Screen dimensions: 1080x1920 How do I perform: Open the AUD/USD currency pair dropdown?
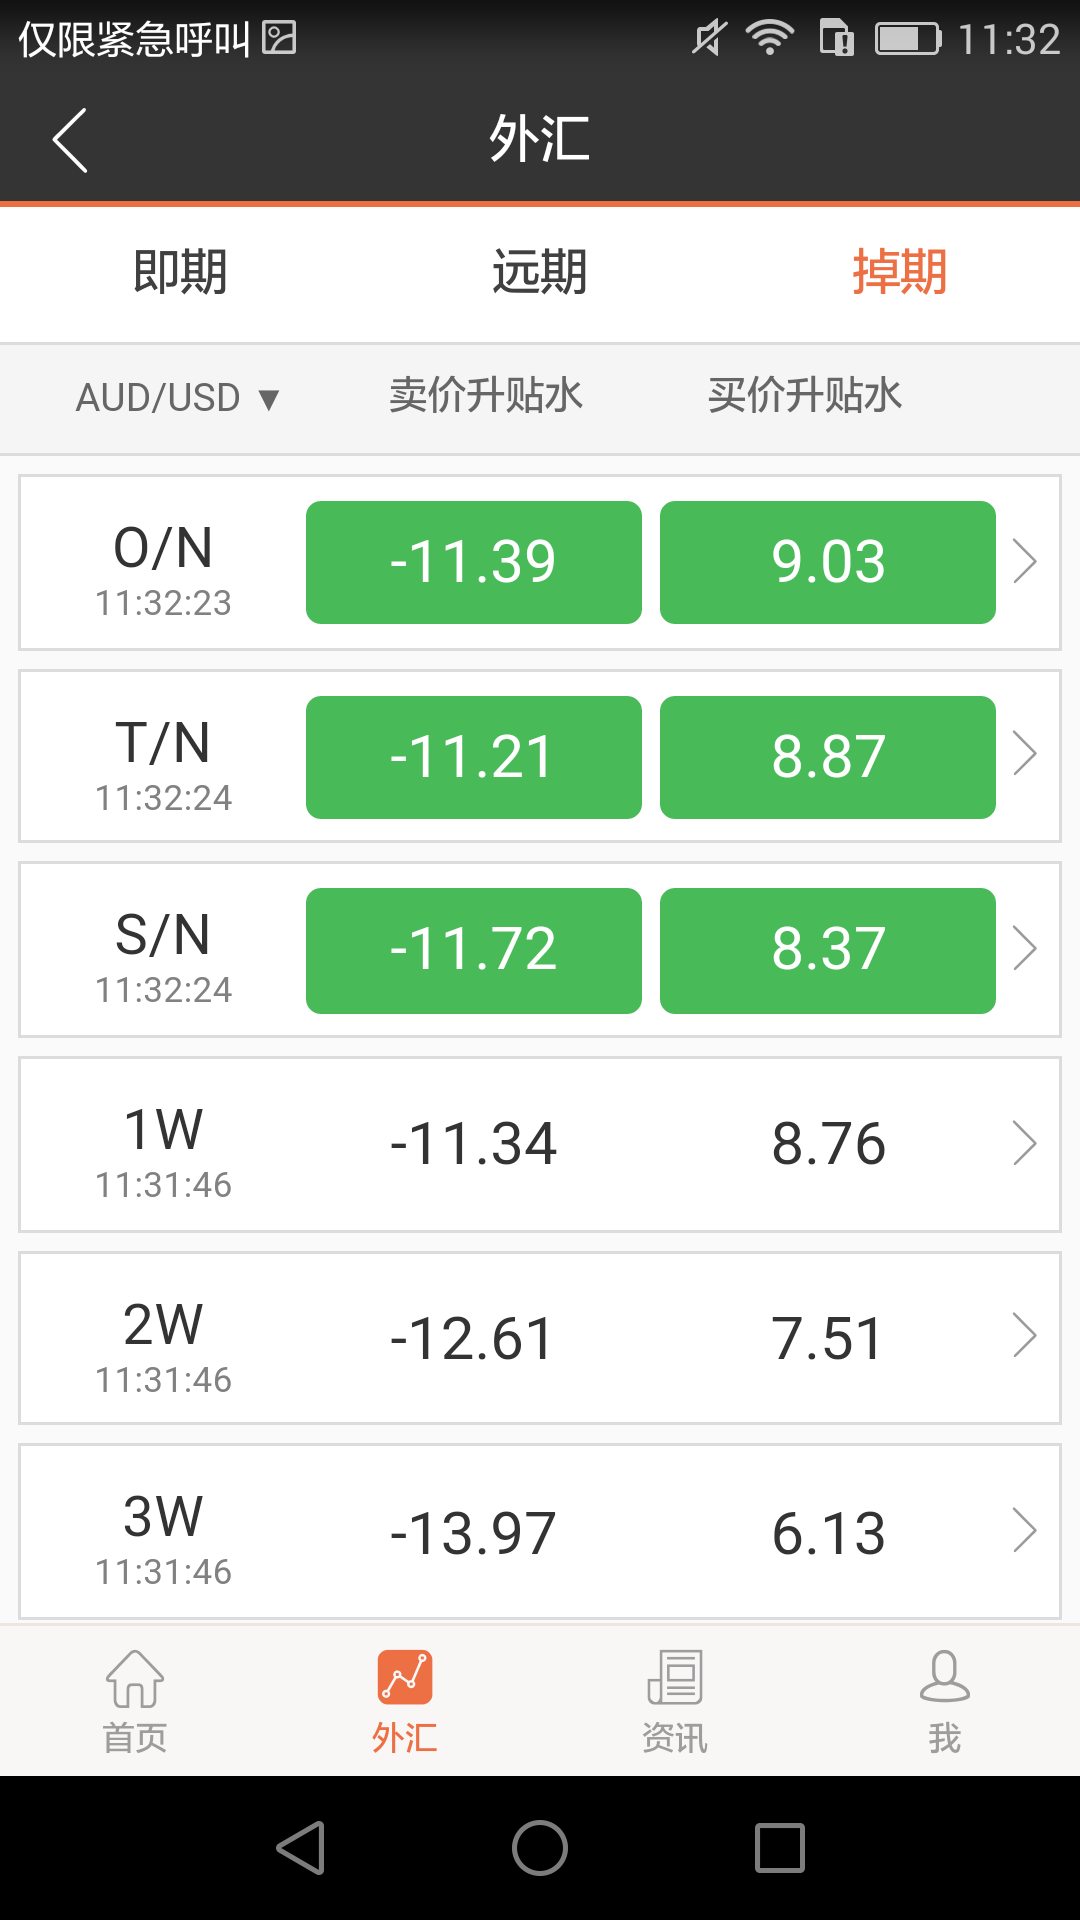(x=178, y=398)
